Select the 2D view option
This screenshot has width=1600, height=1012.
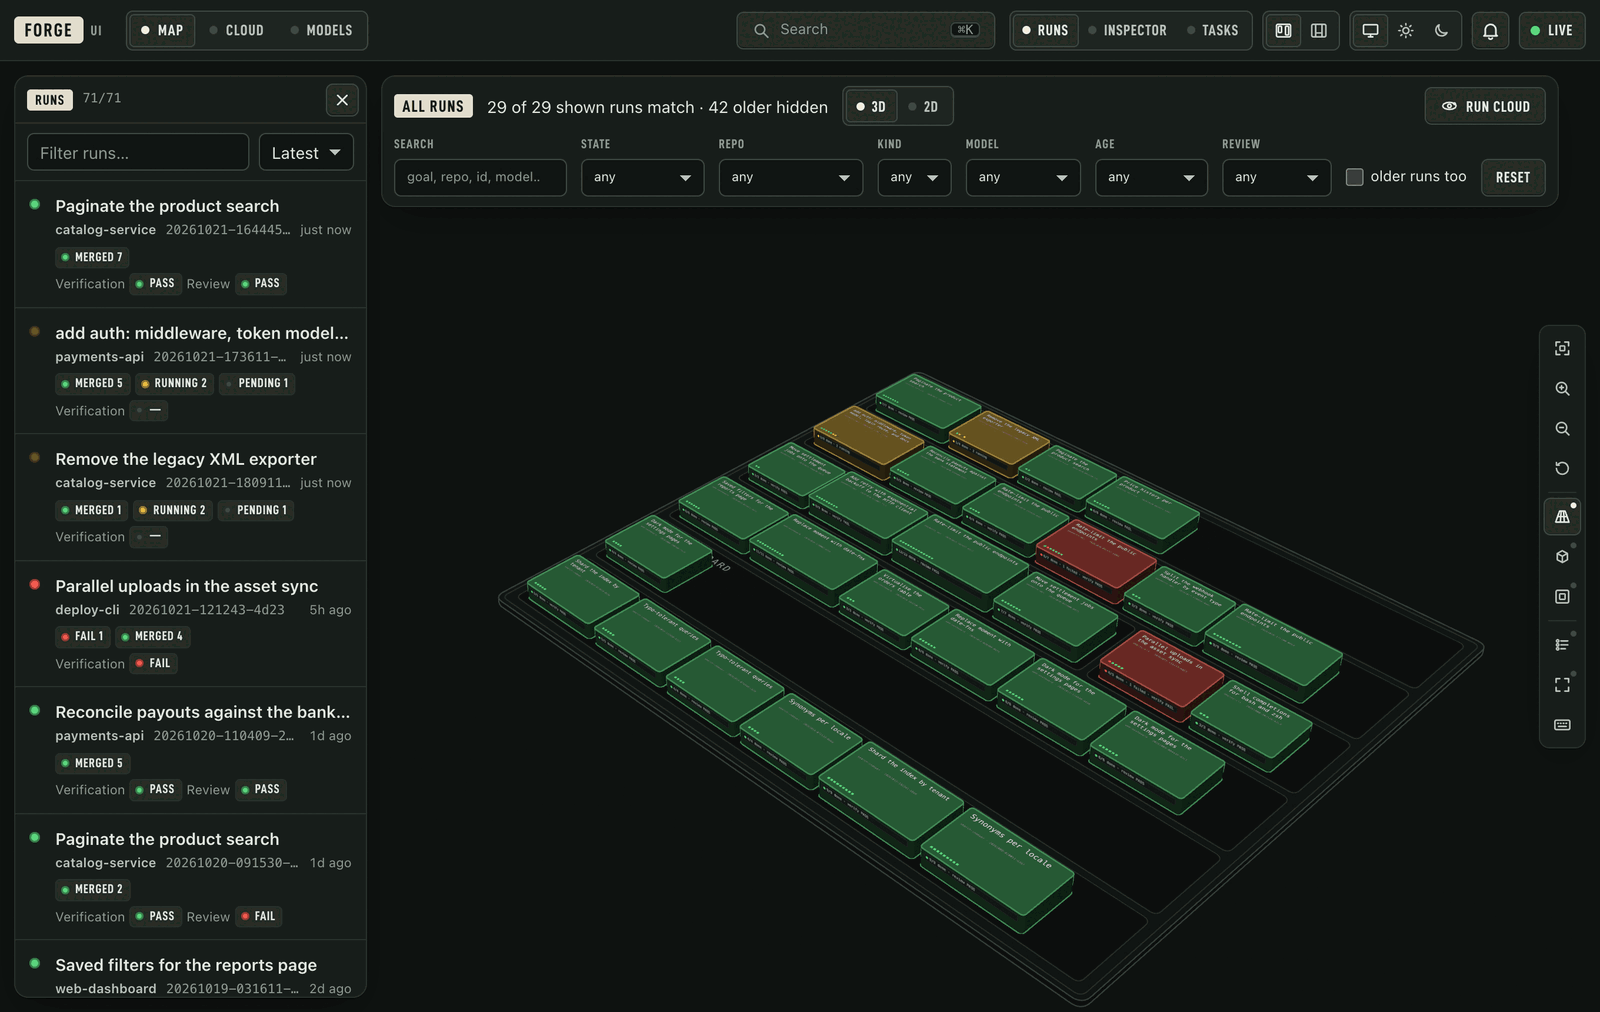[x=923, y=107]
